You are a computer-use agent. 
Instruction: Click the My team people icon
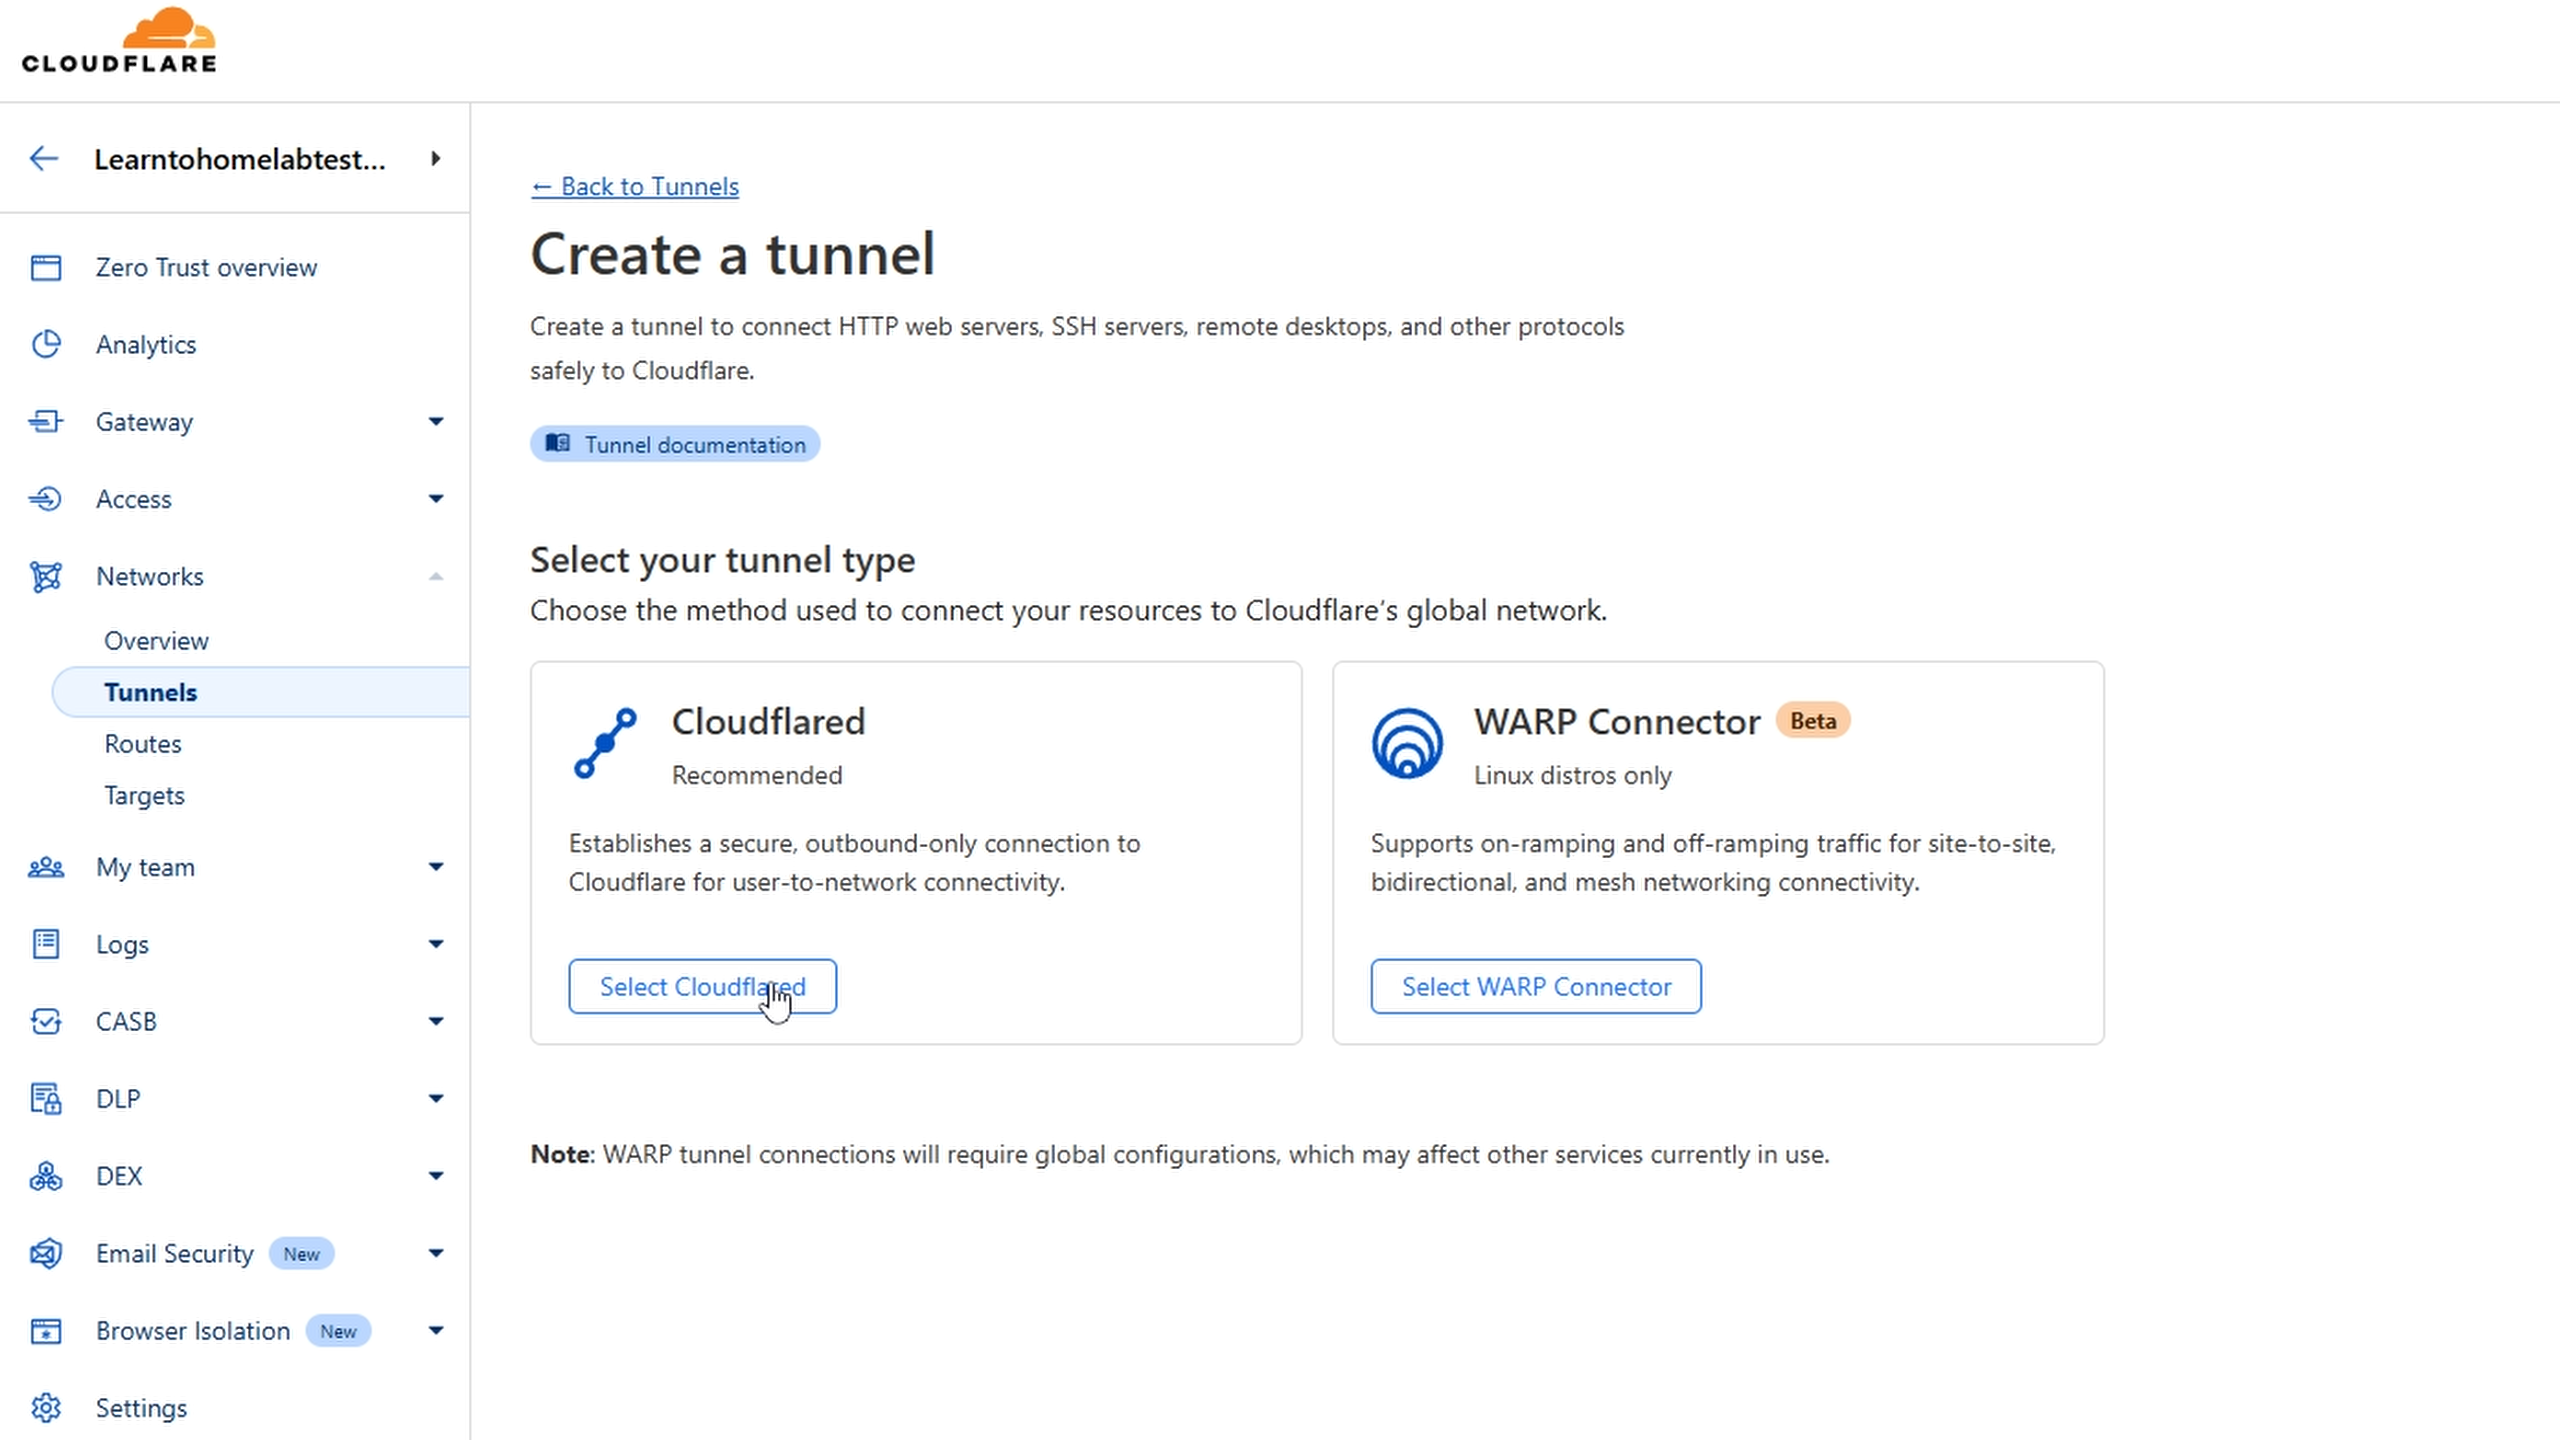[46, 867]
